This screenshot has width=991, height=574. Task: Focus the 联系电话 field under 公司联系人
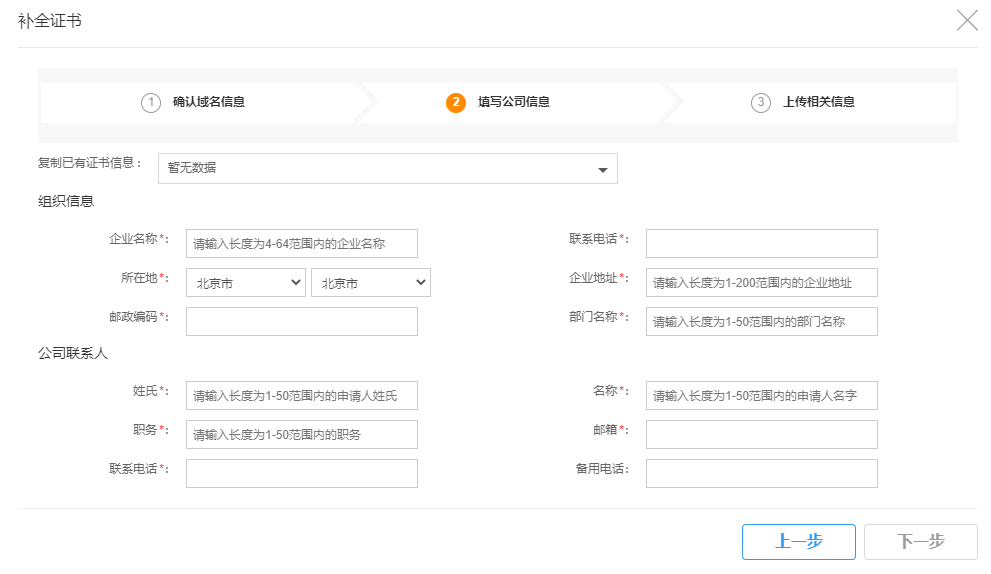pos(301,473)
